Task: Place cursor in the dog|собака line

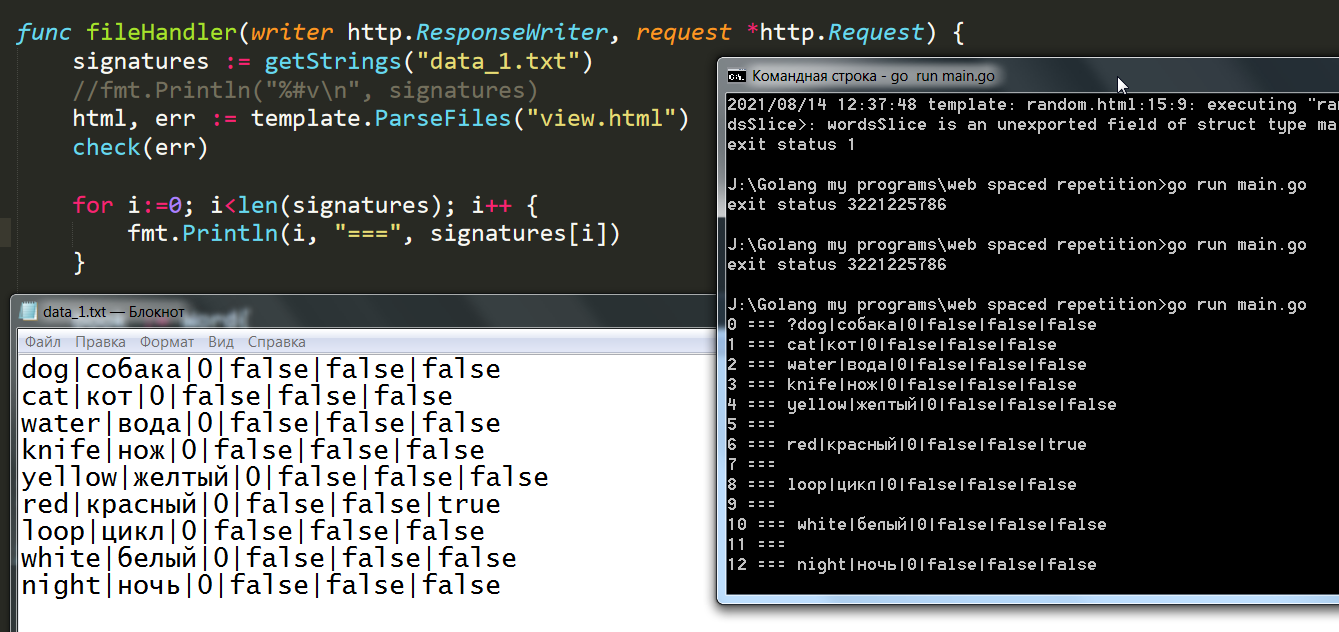Action: (x=260, y=369)
